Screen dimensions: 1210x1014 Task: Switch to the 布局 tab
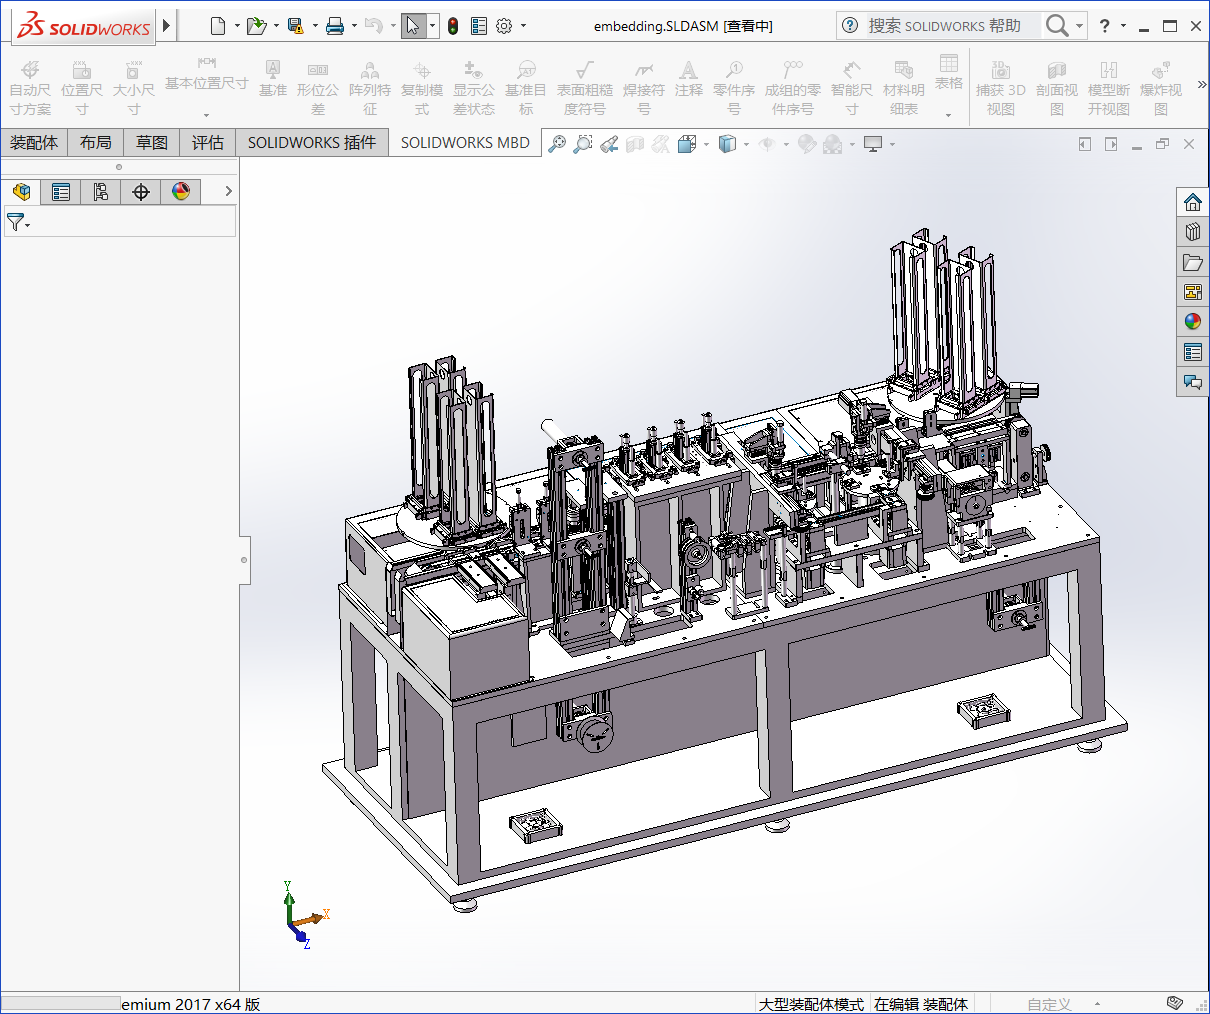96,143
